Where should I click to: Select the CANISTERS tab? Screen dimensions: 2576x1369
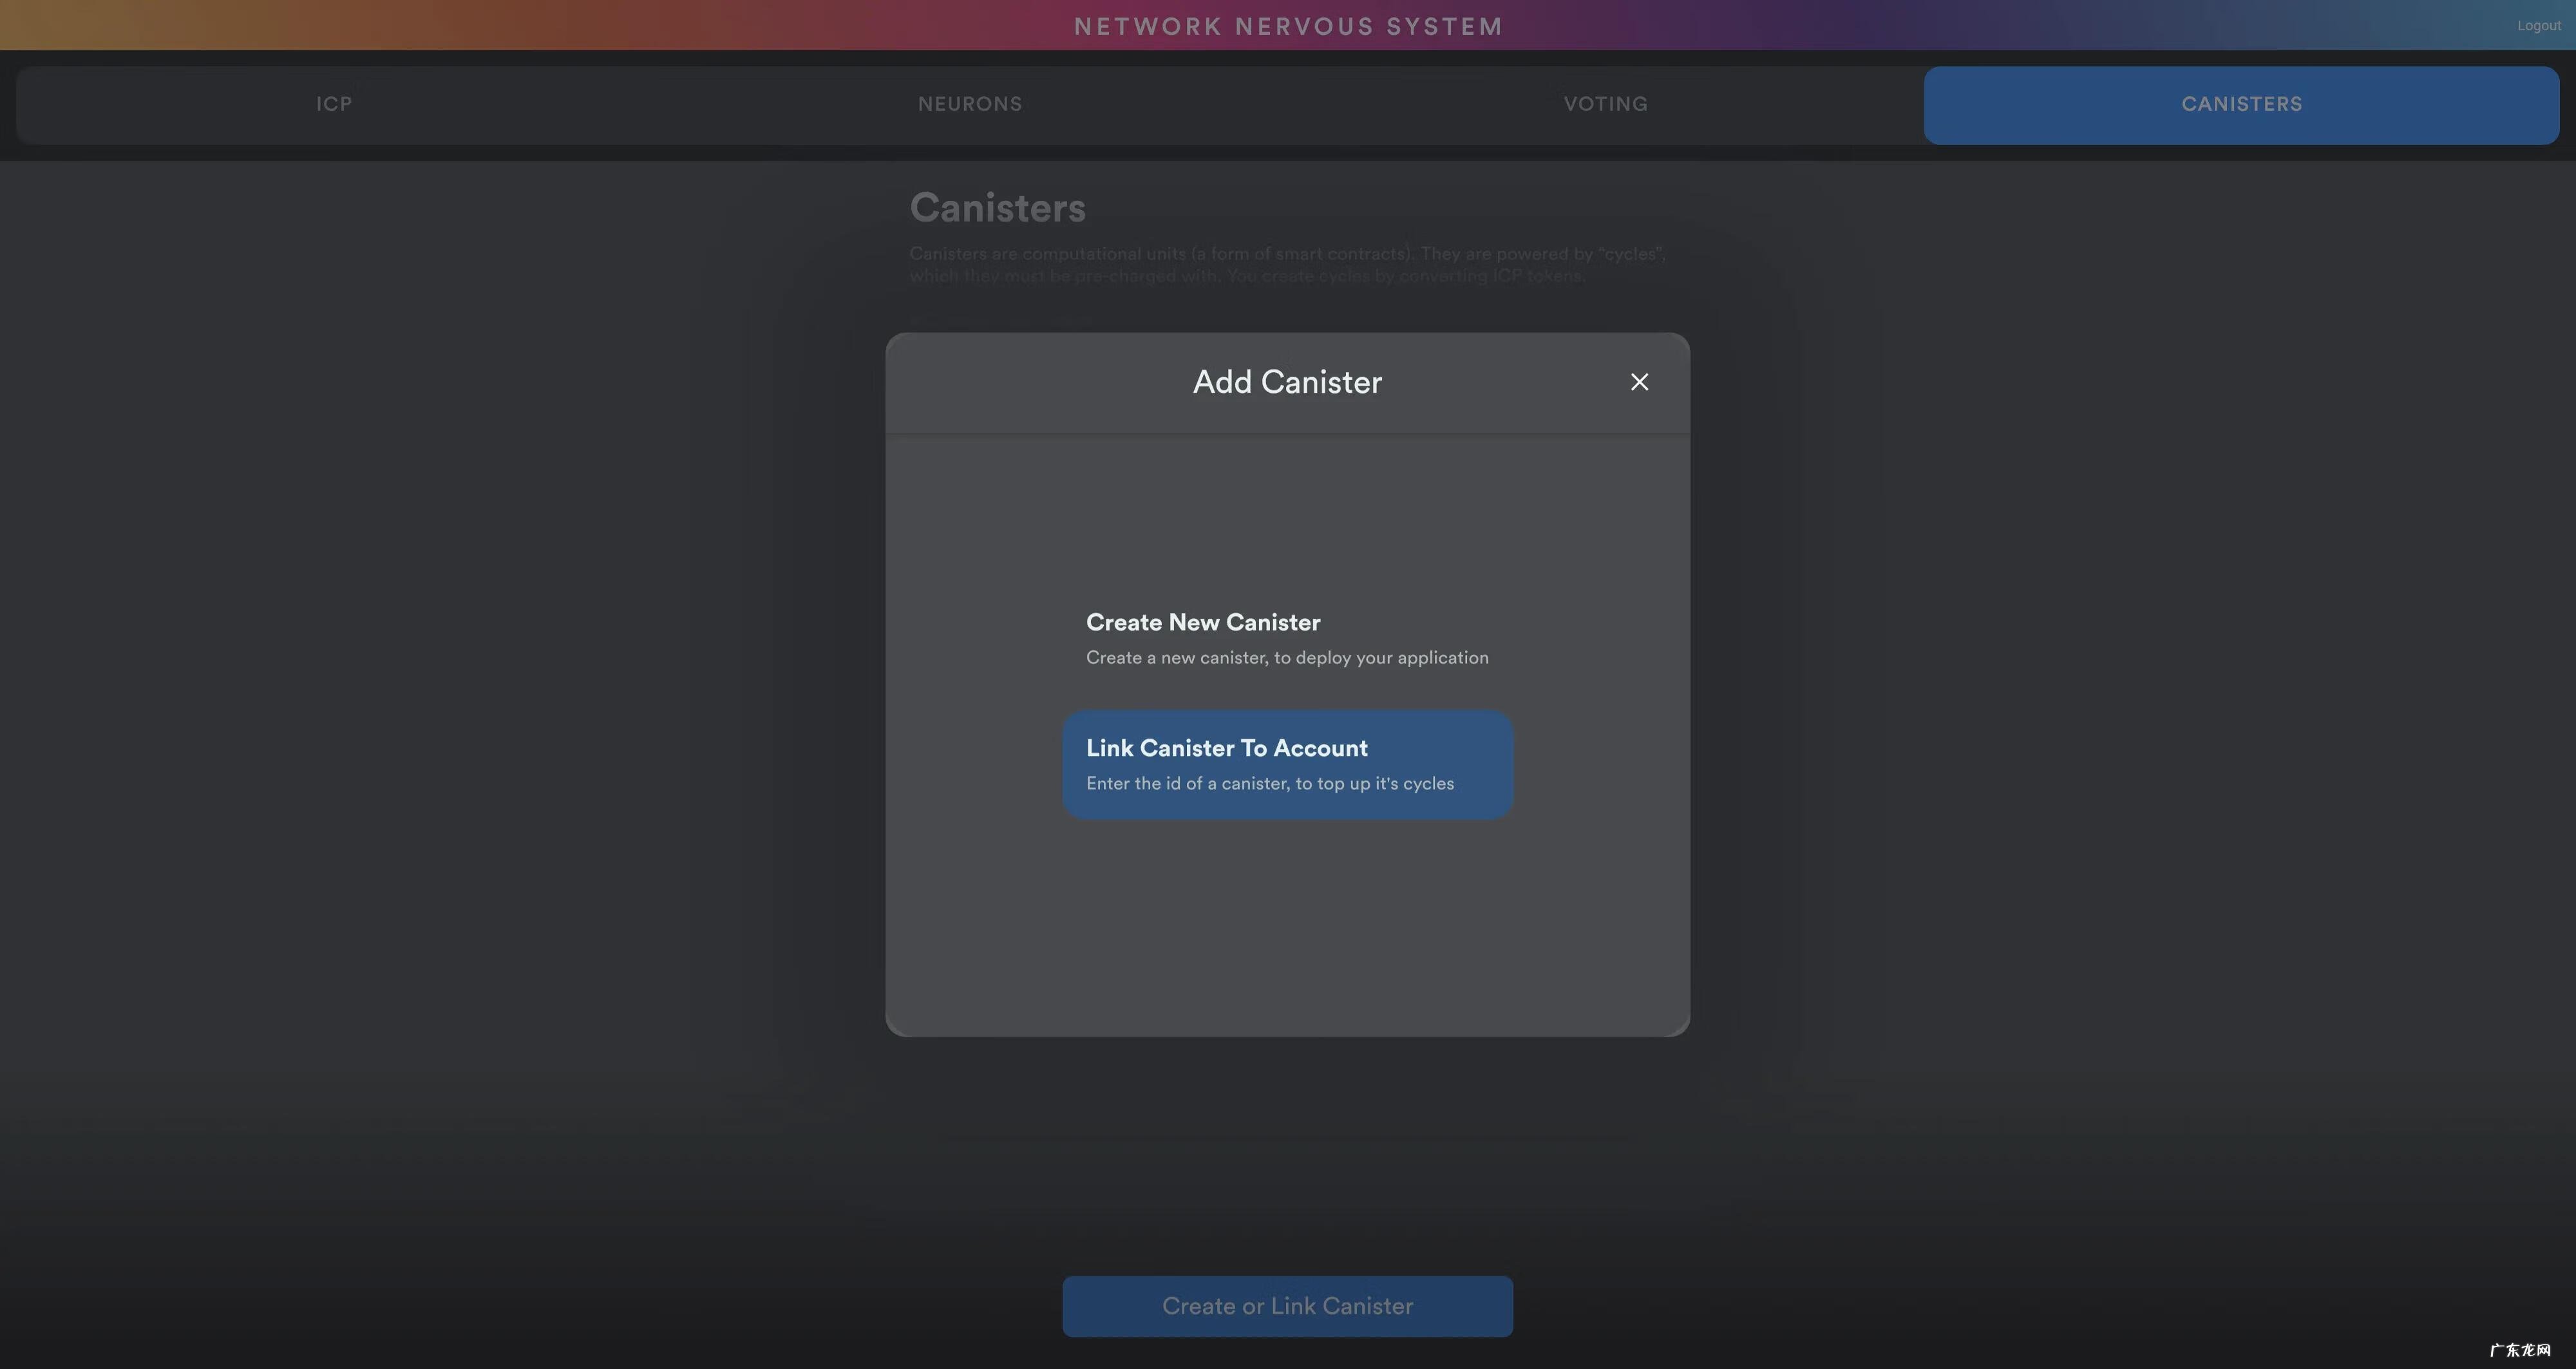pyautogui.click(x=2241, y=104)
